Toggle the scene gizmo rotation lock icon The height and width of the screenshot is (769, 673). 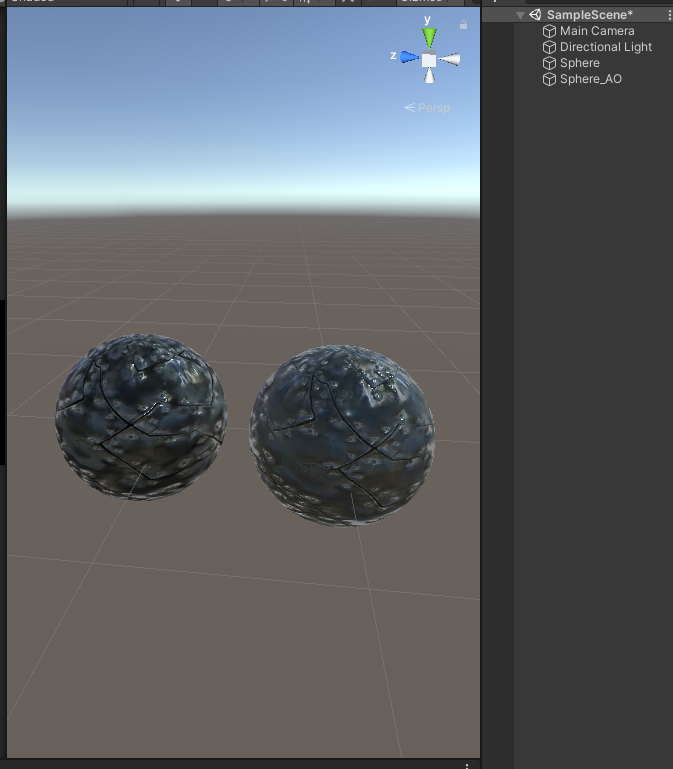click(463, 25)
